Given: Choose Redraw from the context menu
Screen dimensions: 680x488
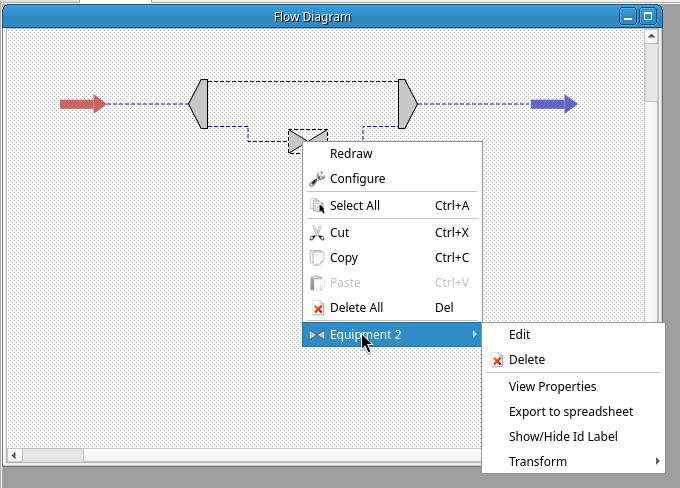Looking at the screenshot, I should [x=392, y=154].
